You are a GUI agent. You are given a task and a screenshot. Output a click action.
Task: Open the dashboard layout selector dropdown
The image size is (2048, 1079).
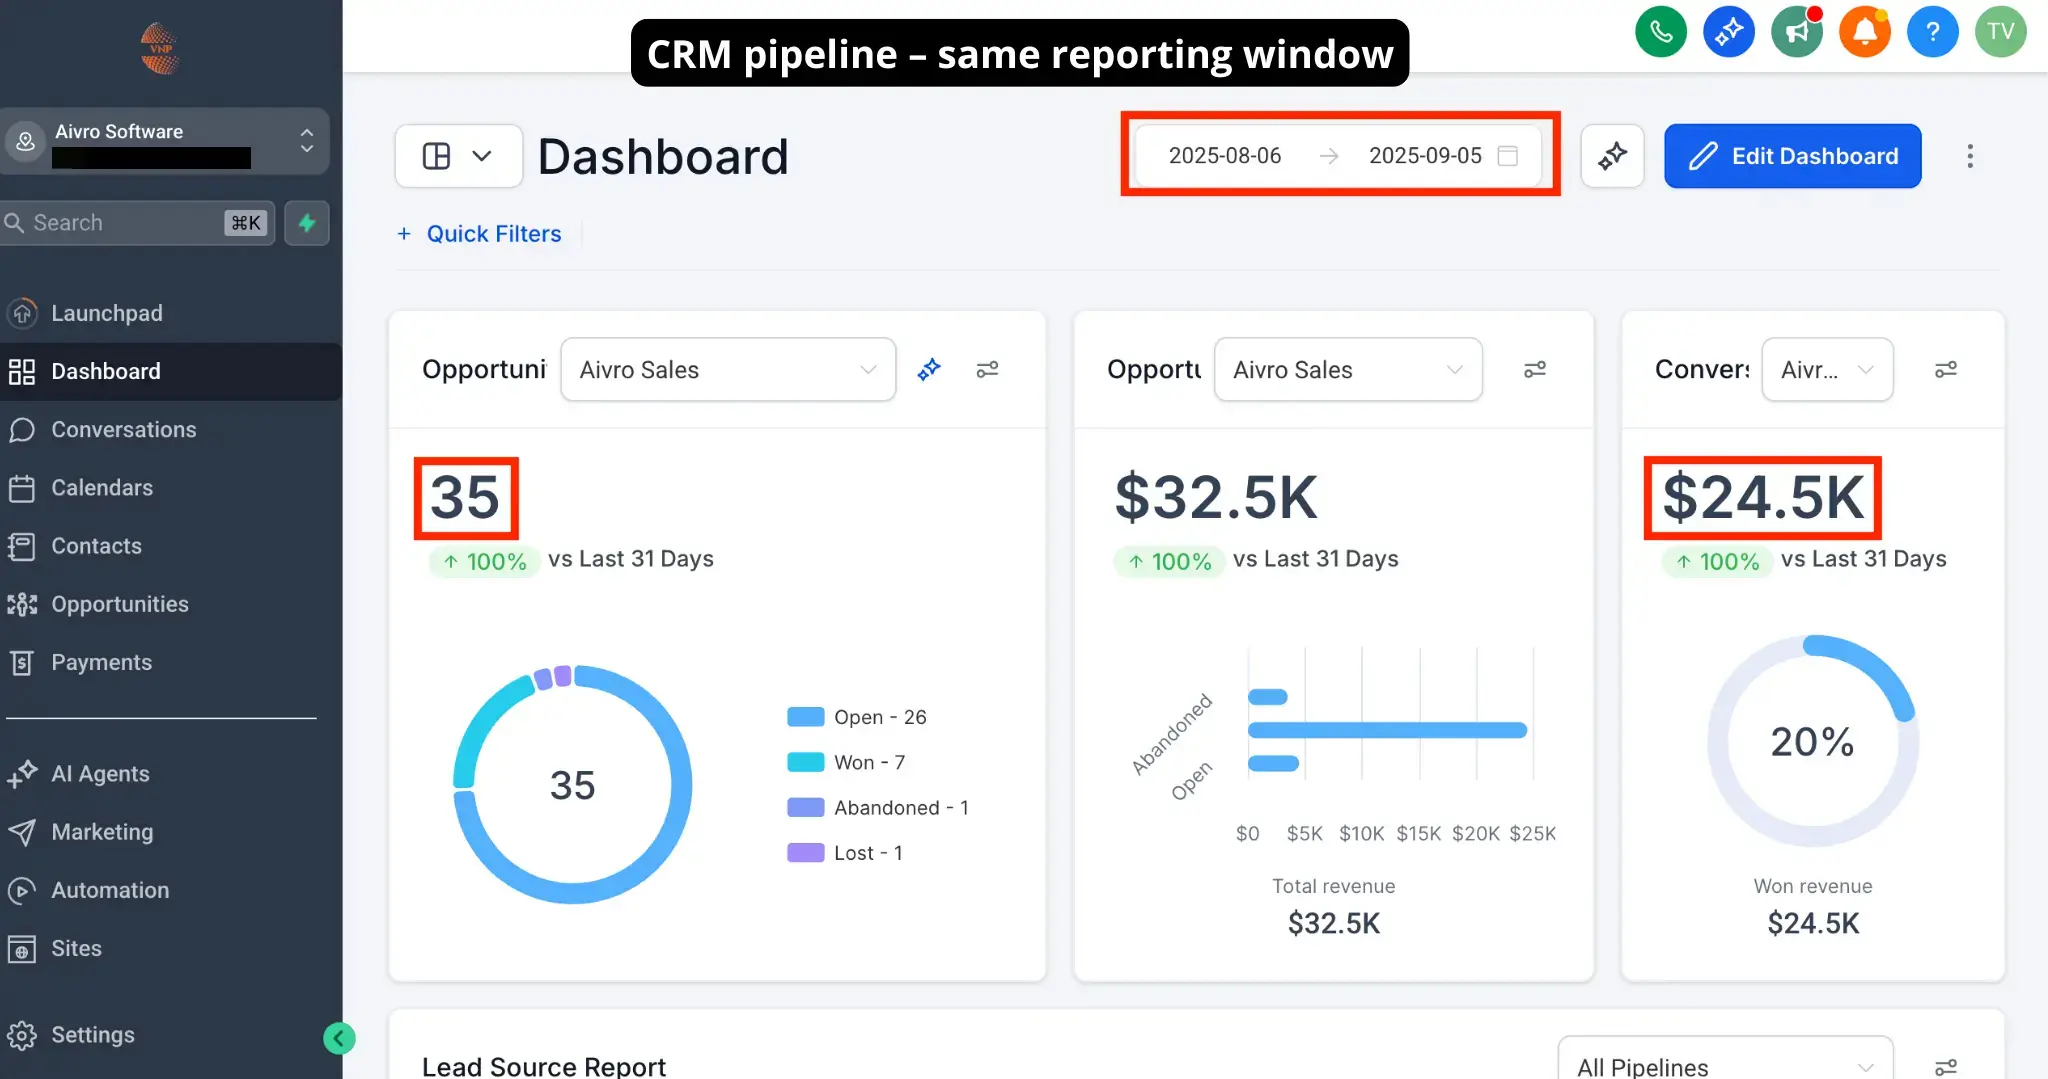point(458,156)
